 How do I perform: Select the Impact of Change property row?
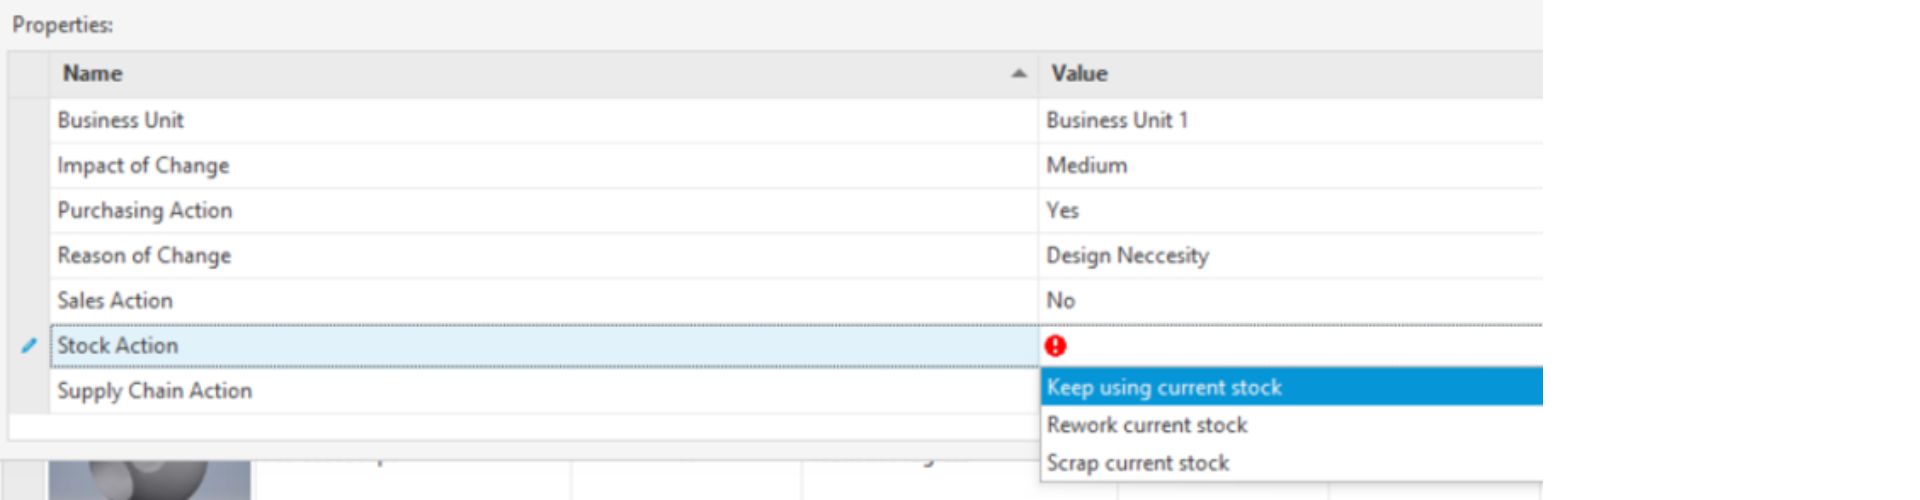coord(143,165)
